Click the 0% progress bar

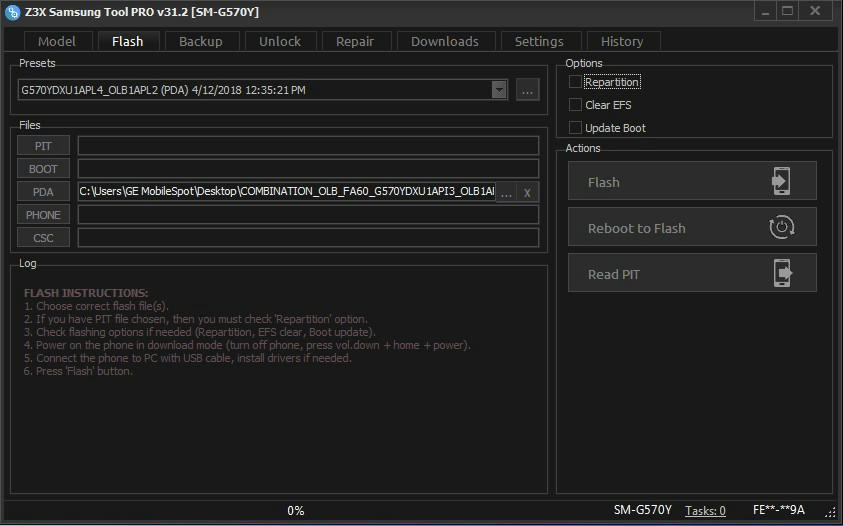[x=295, y=510]
